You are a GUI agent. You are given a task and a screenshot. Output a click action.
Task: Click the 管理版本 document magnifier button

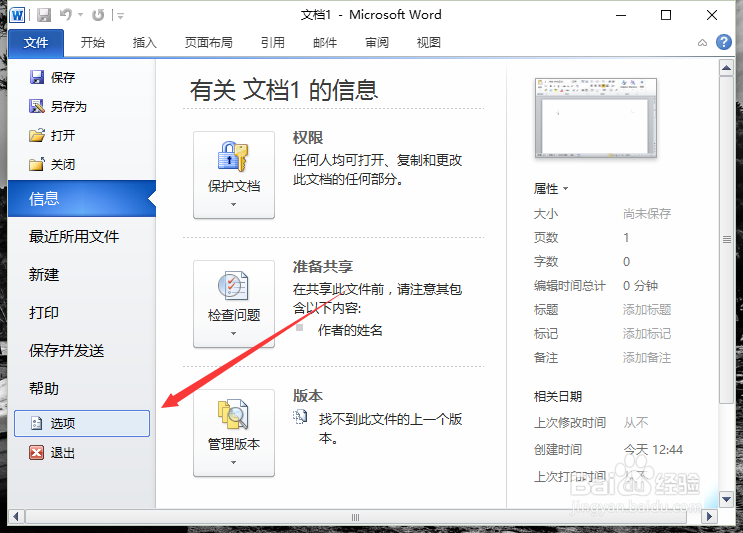(x=234, y=433)
